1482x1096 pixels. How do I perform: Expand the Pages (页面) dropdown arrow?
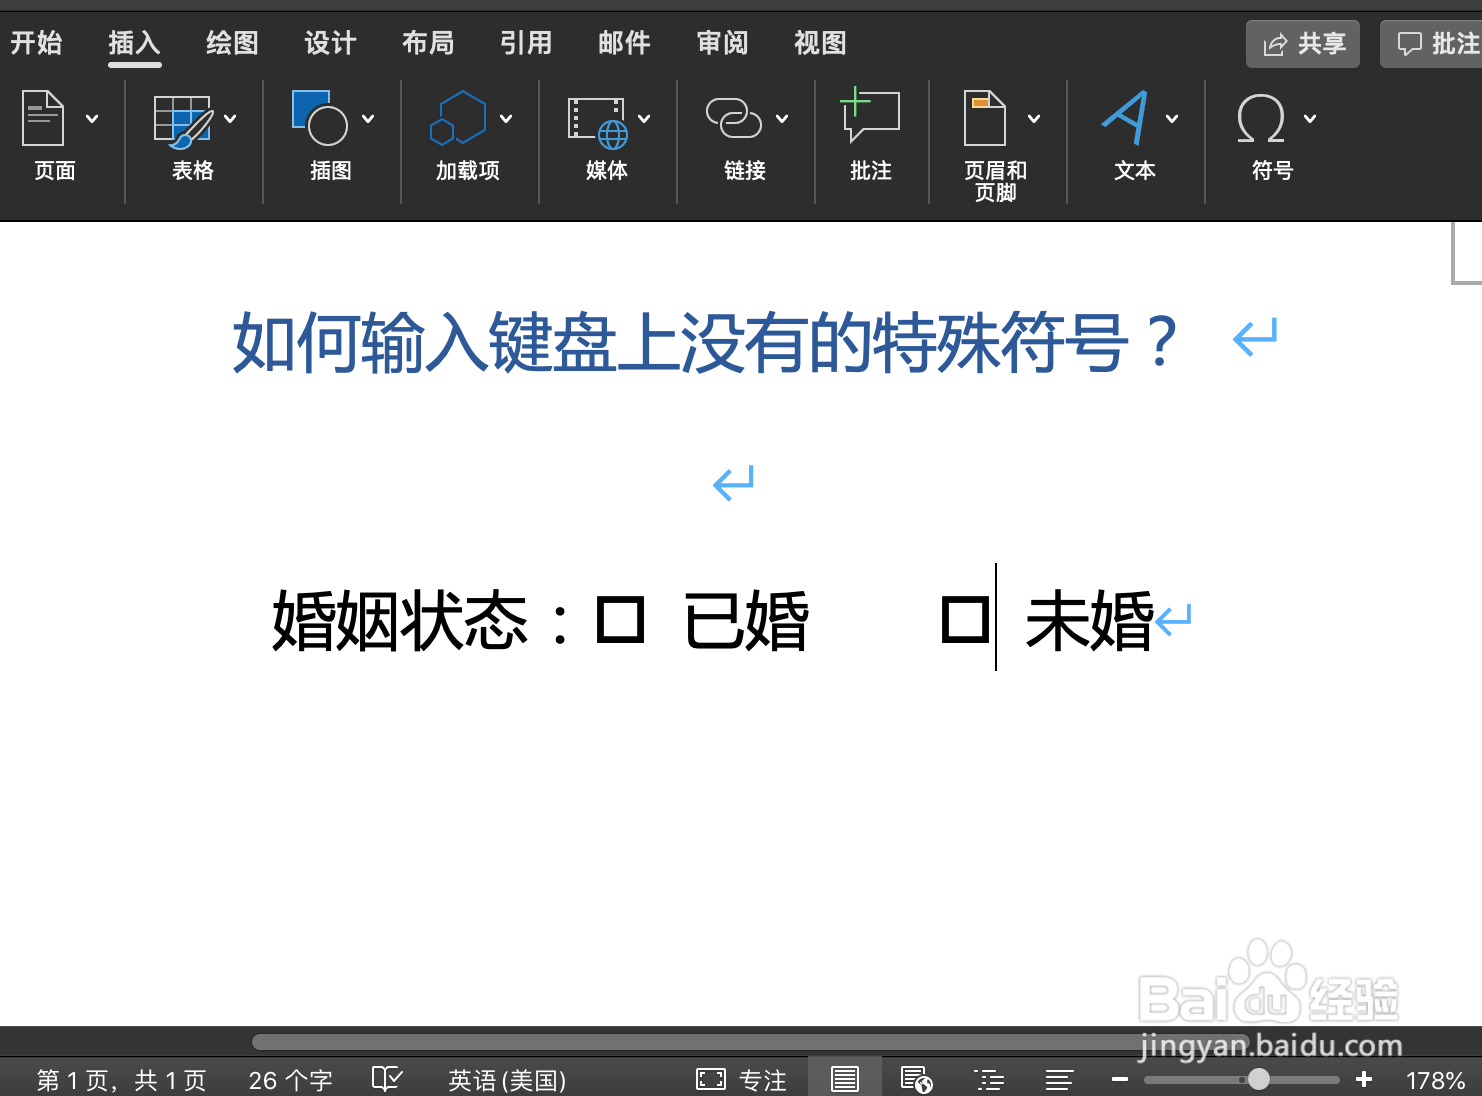point(92,119)
